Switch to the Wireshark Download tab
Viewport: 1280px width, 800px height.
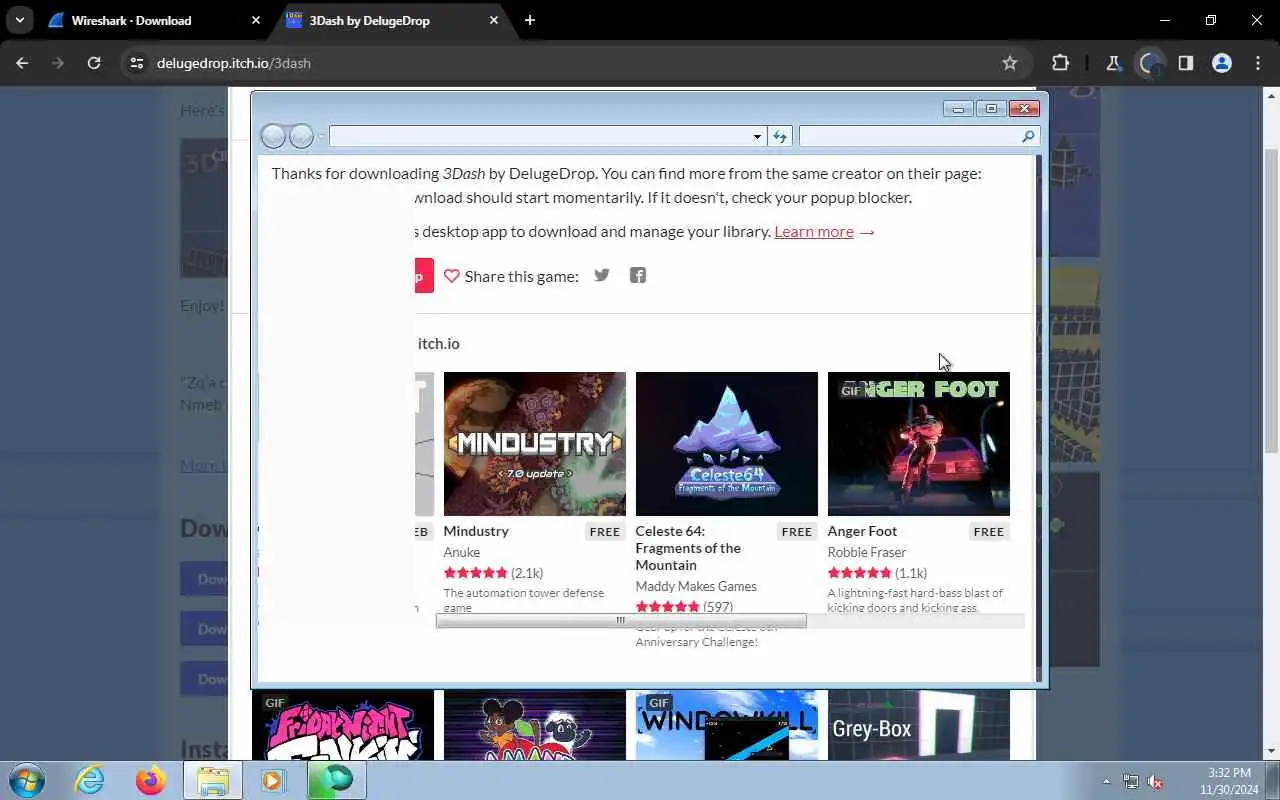pos(155,20)
